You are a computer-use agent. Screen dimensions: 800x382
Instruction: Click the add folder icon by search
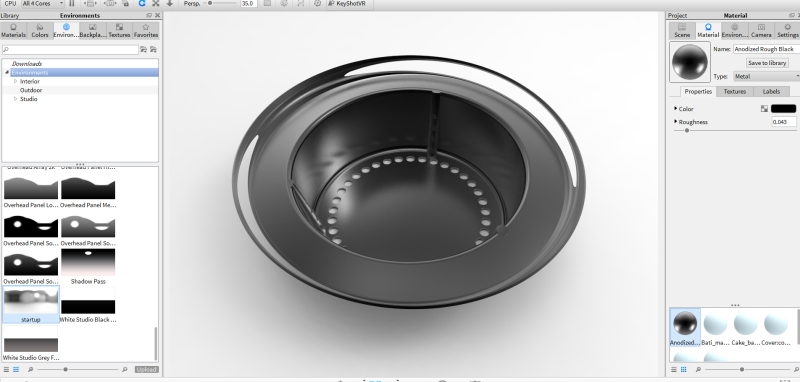(x=143, y=49)
